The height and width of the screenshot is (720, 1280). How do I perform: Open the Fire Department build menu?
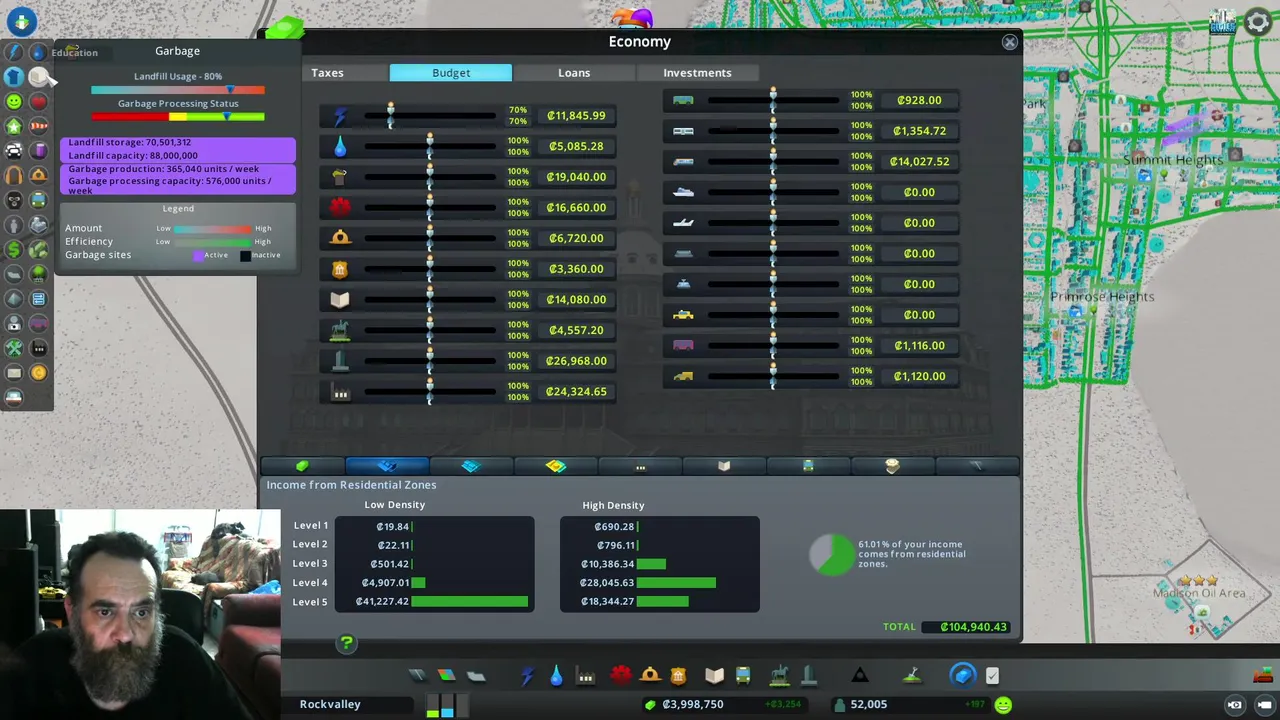click(x=650, y=676)
